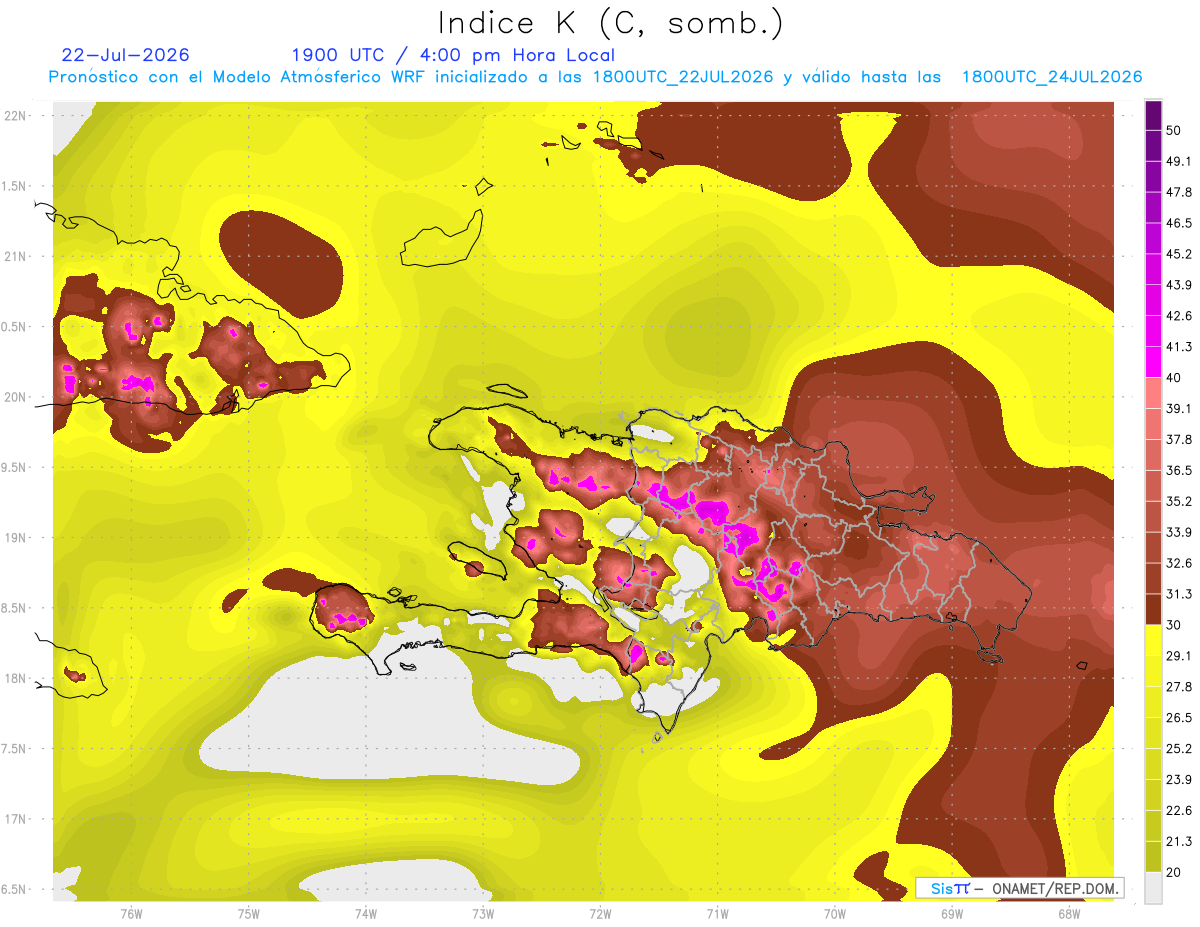This screenshot has height=927, width=1200.
Task: Click the legend value "25.2"
Action: tap(1179, 748)
